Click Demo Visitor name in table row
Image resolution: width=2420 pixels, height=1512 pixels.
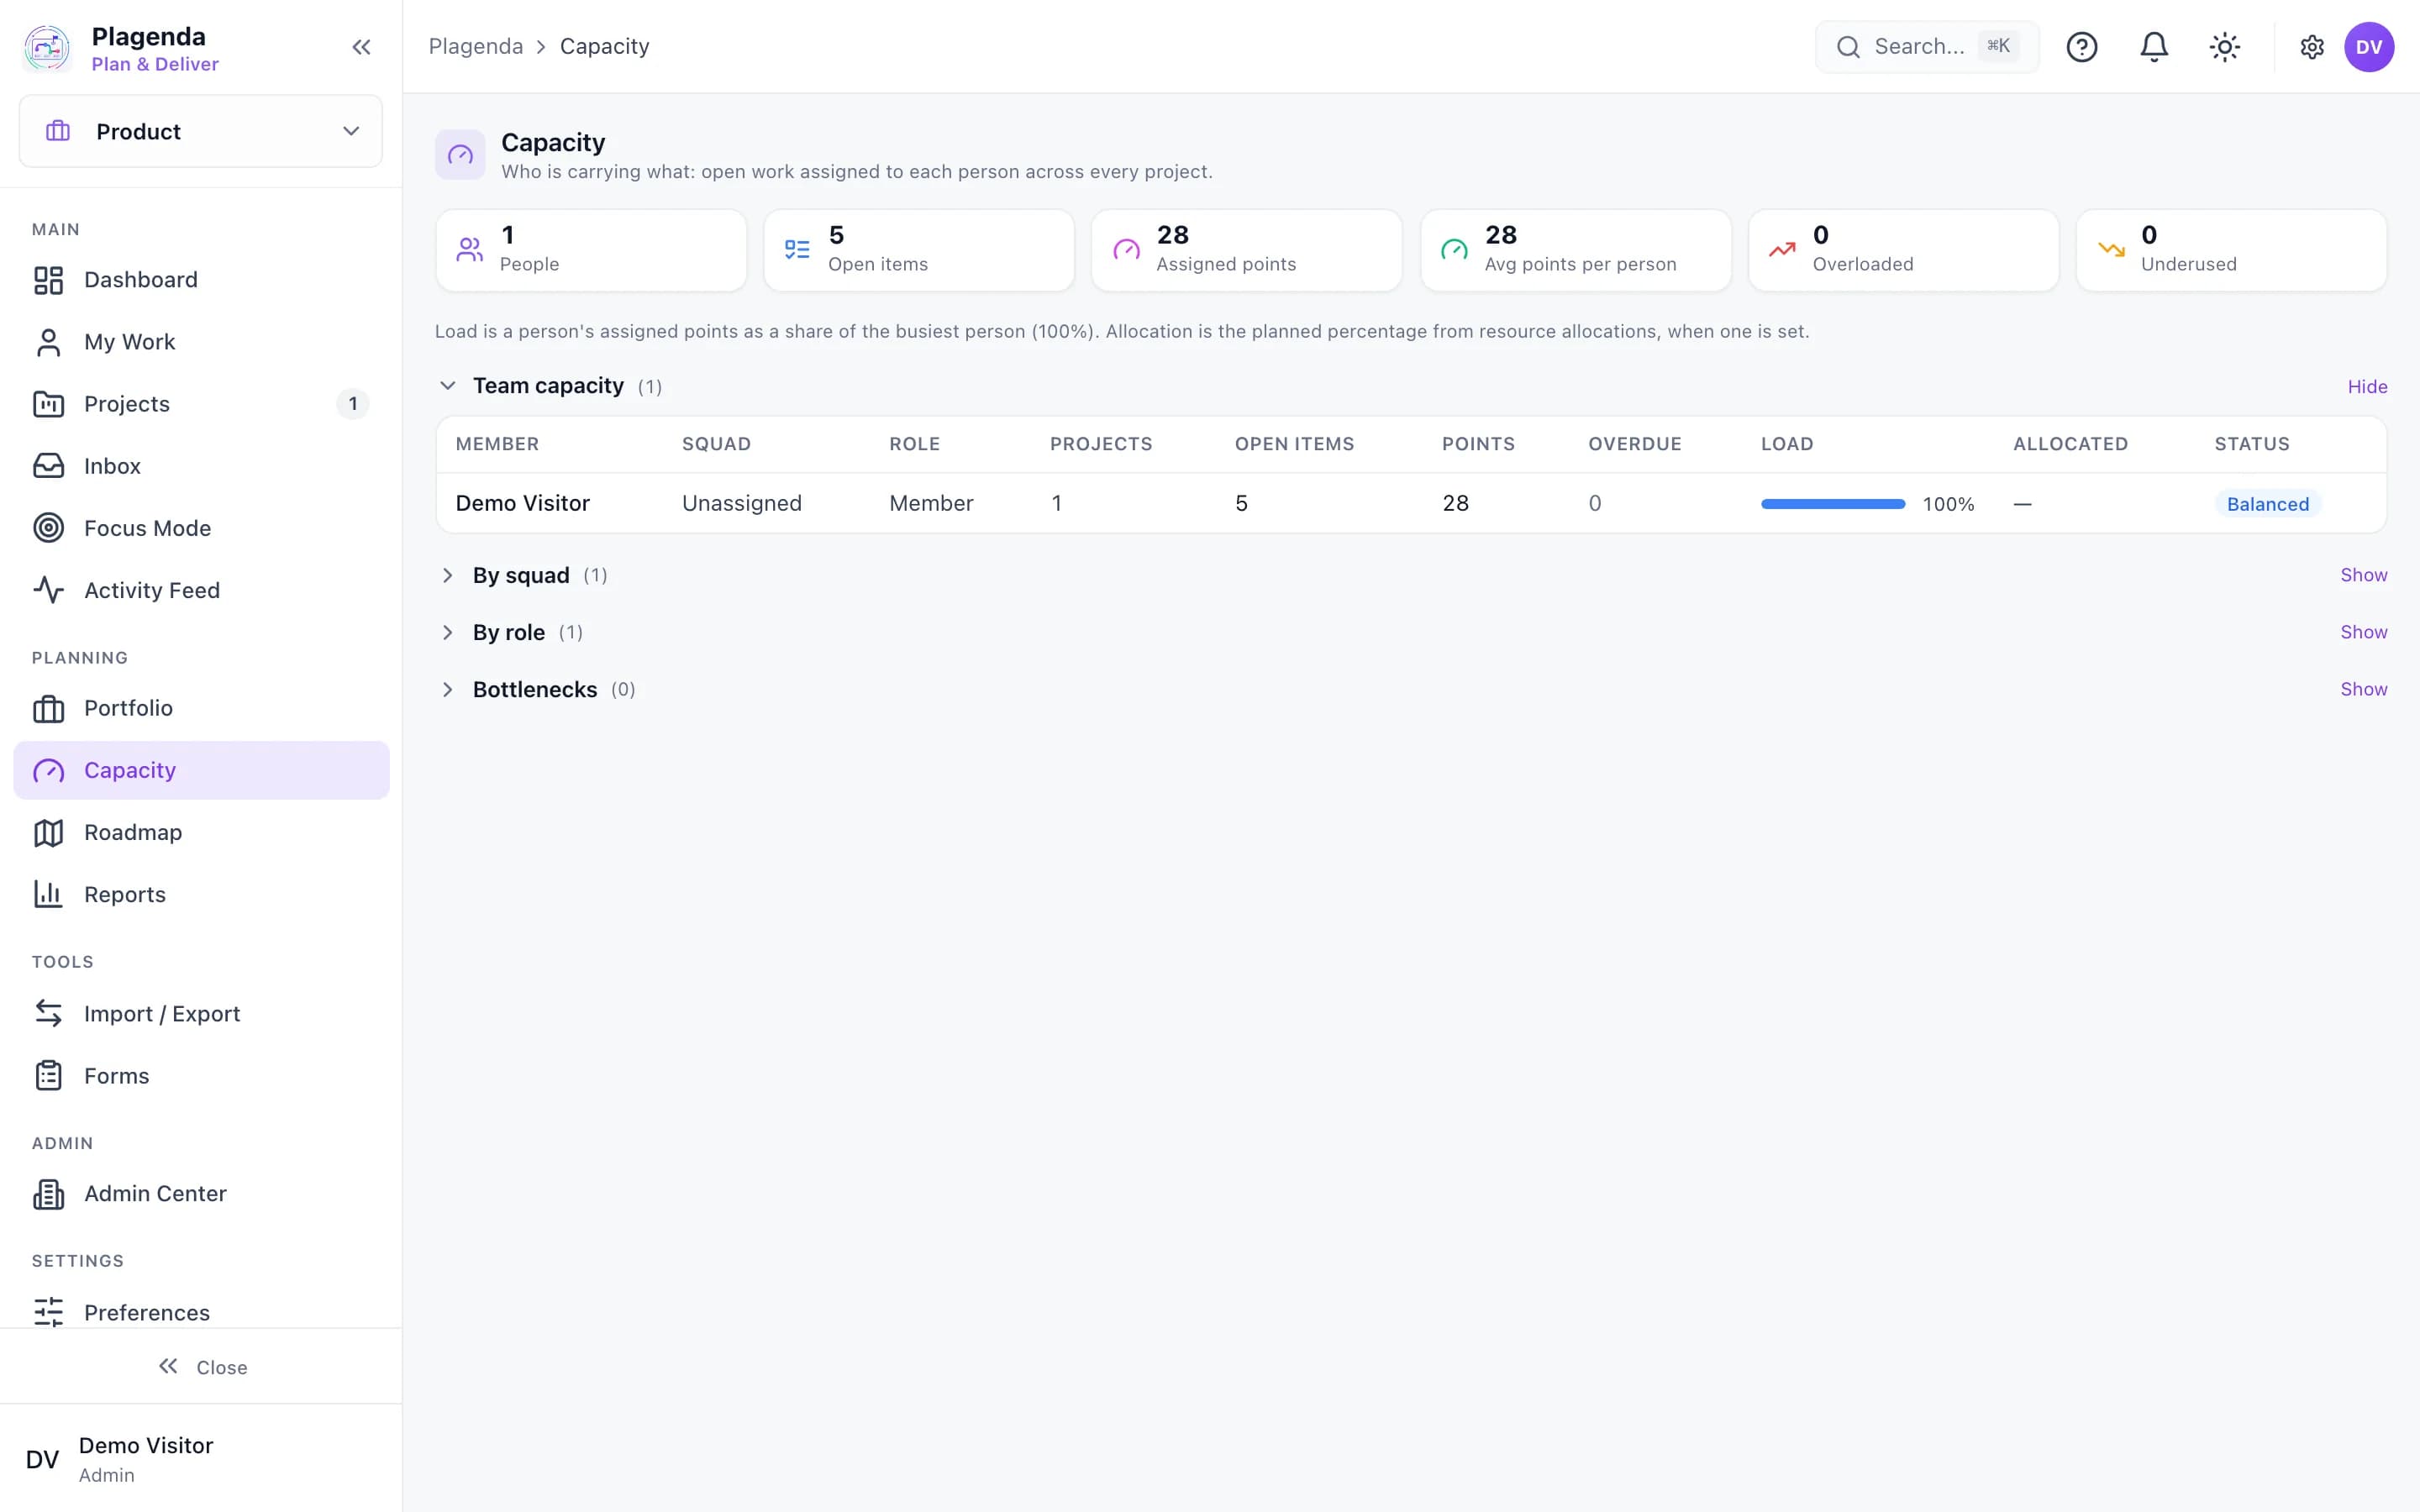click(x=522, y=503)
